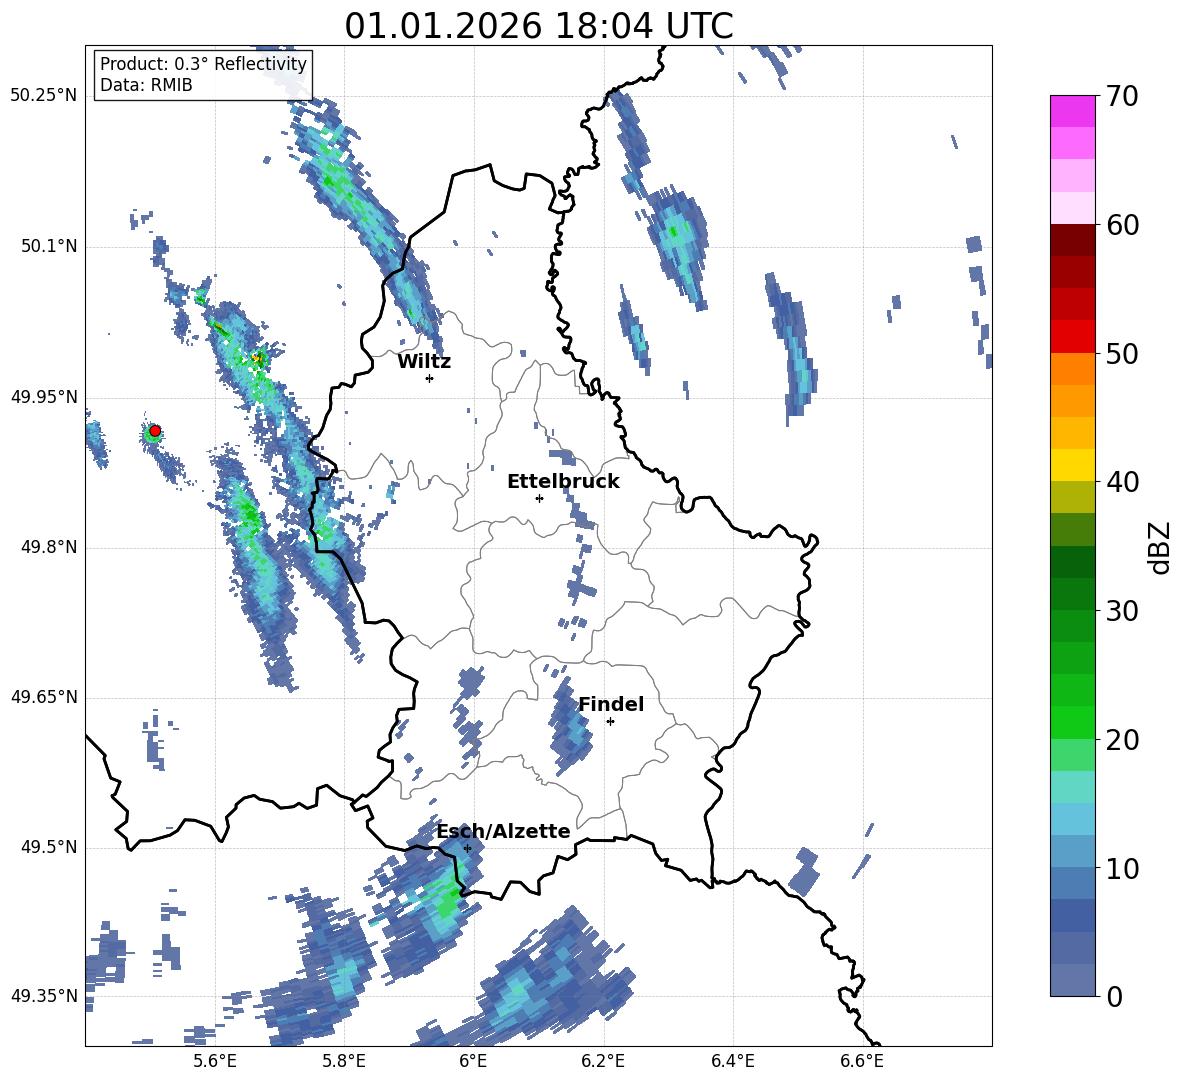Screen dimensions: 1184x1081
Task: Click the colorbar tick value 70
Action: coord(1122,97)
